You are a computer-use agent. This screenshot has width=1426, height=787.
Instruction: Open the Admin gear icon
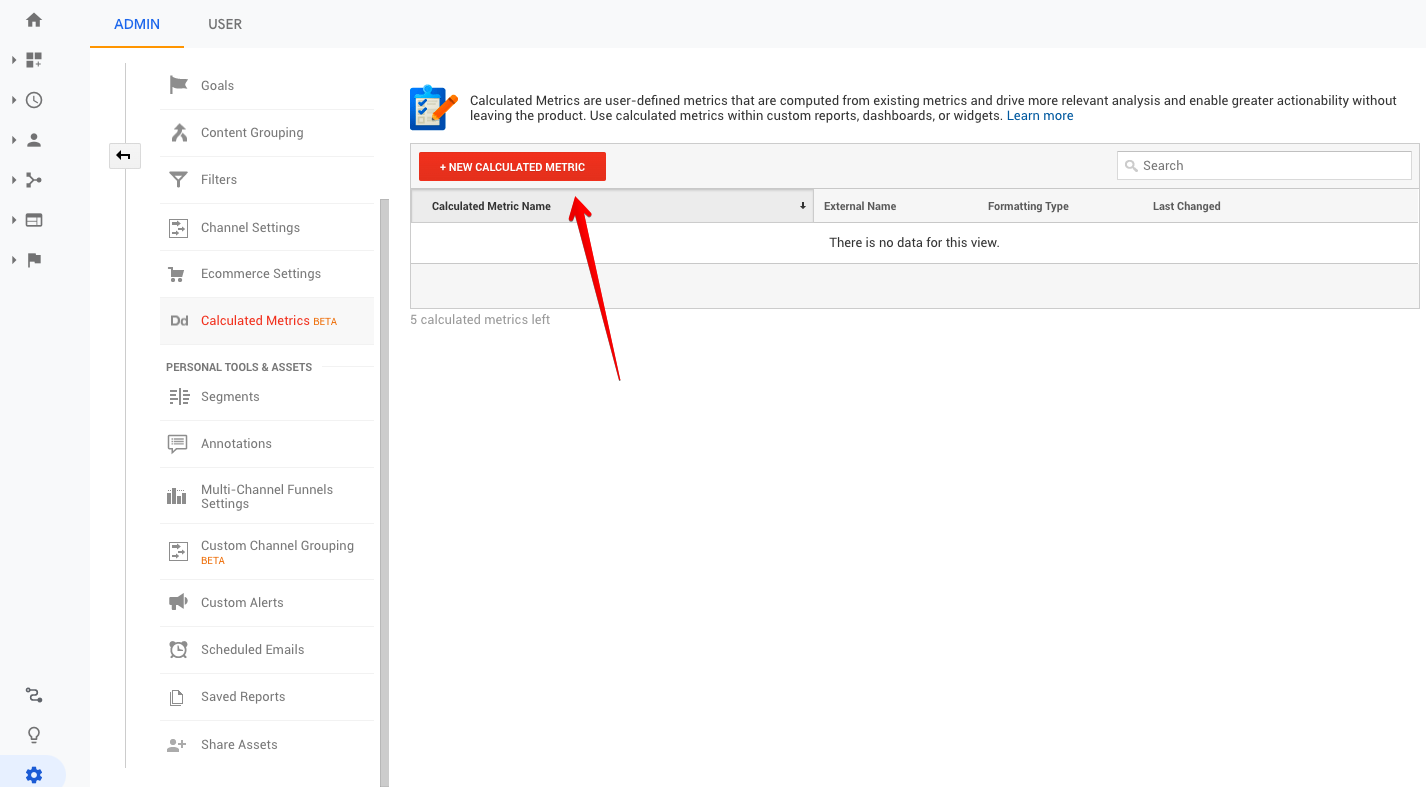[34, 775]
